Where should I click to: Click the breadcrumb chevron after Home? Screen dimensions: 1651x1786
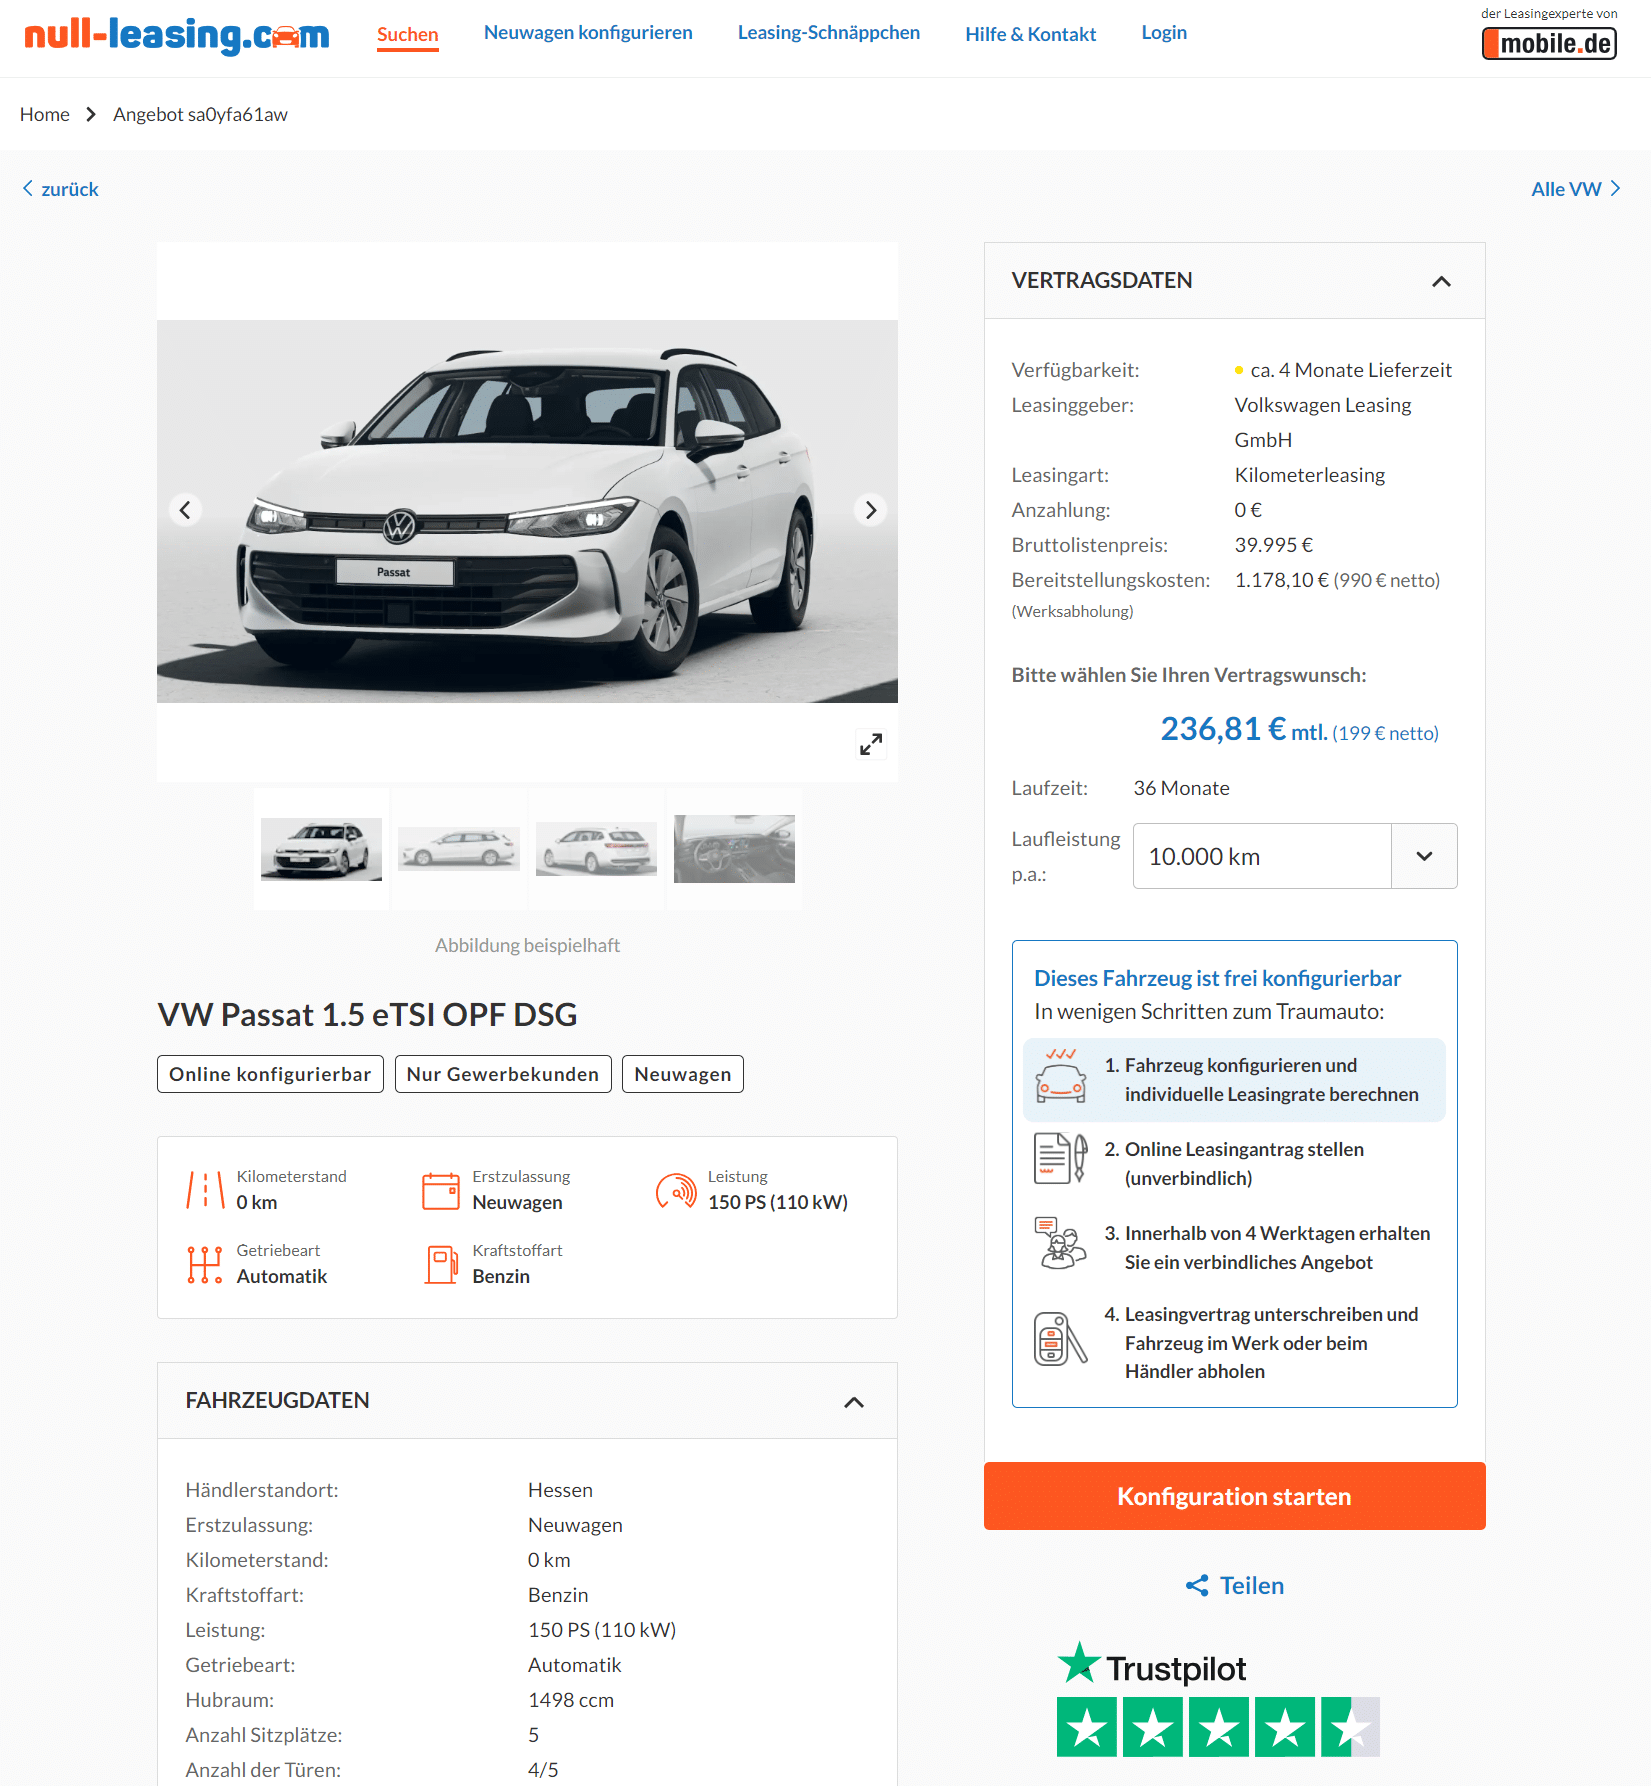tap(91, 114)
